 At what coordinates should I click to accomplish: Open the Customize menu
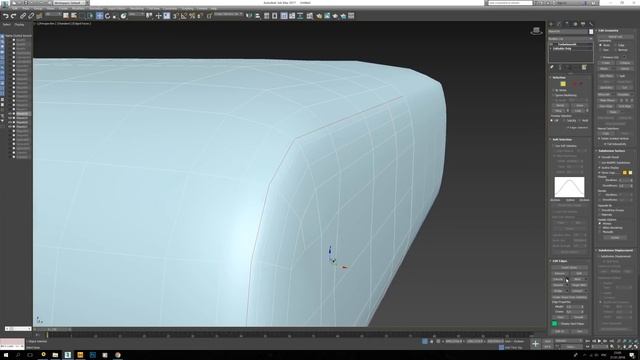pyautogui.click(x=169, y=8)
